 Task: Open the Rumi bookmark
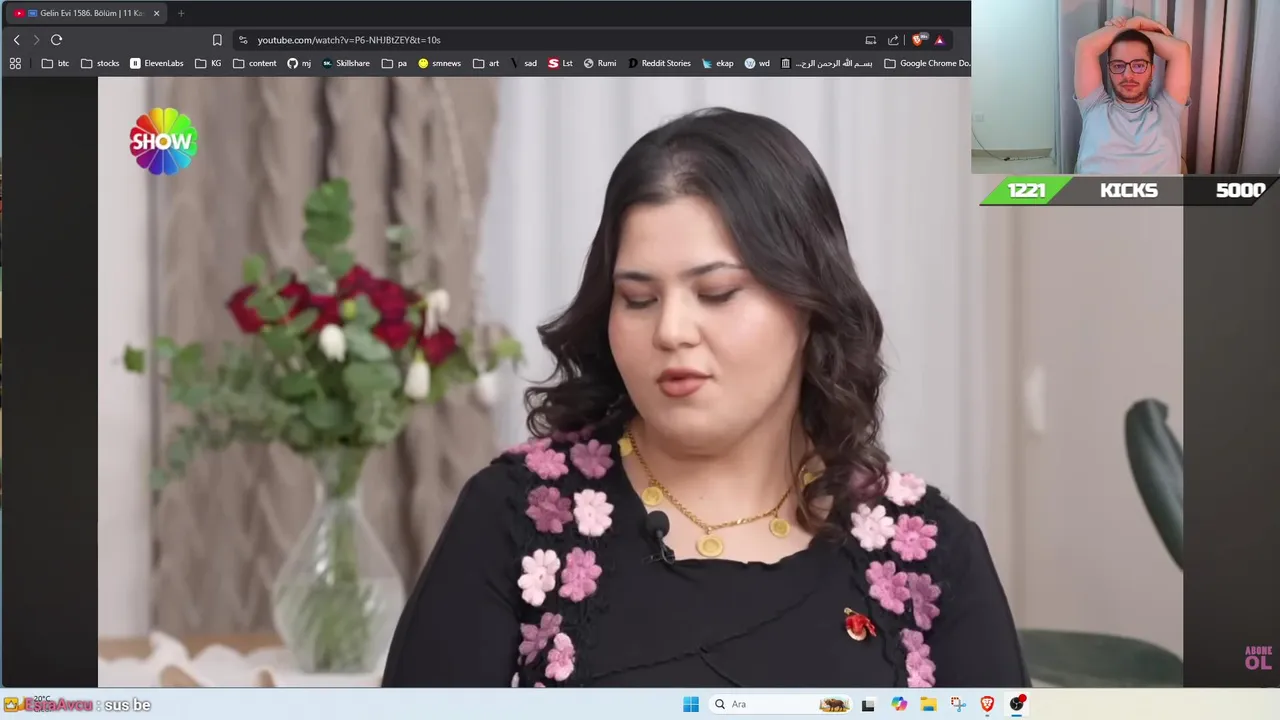pyautogui.click(x=600, y=63)
